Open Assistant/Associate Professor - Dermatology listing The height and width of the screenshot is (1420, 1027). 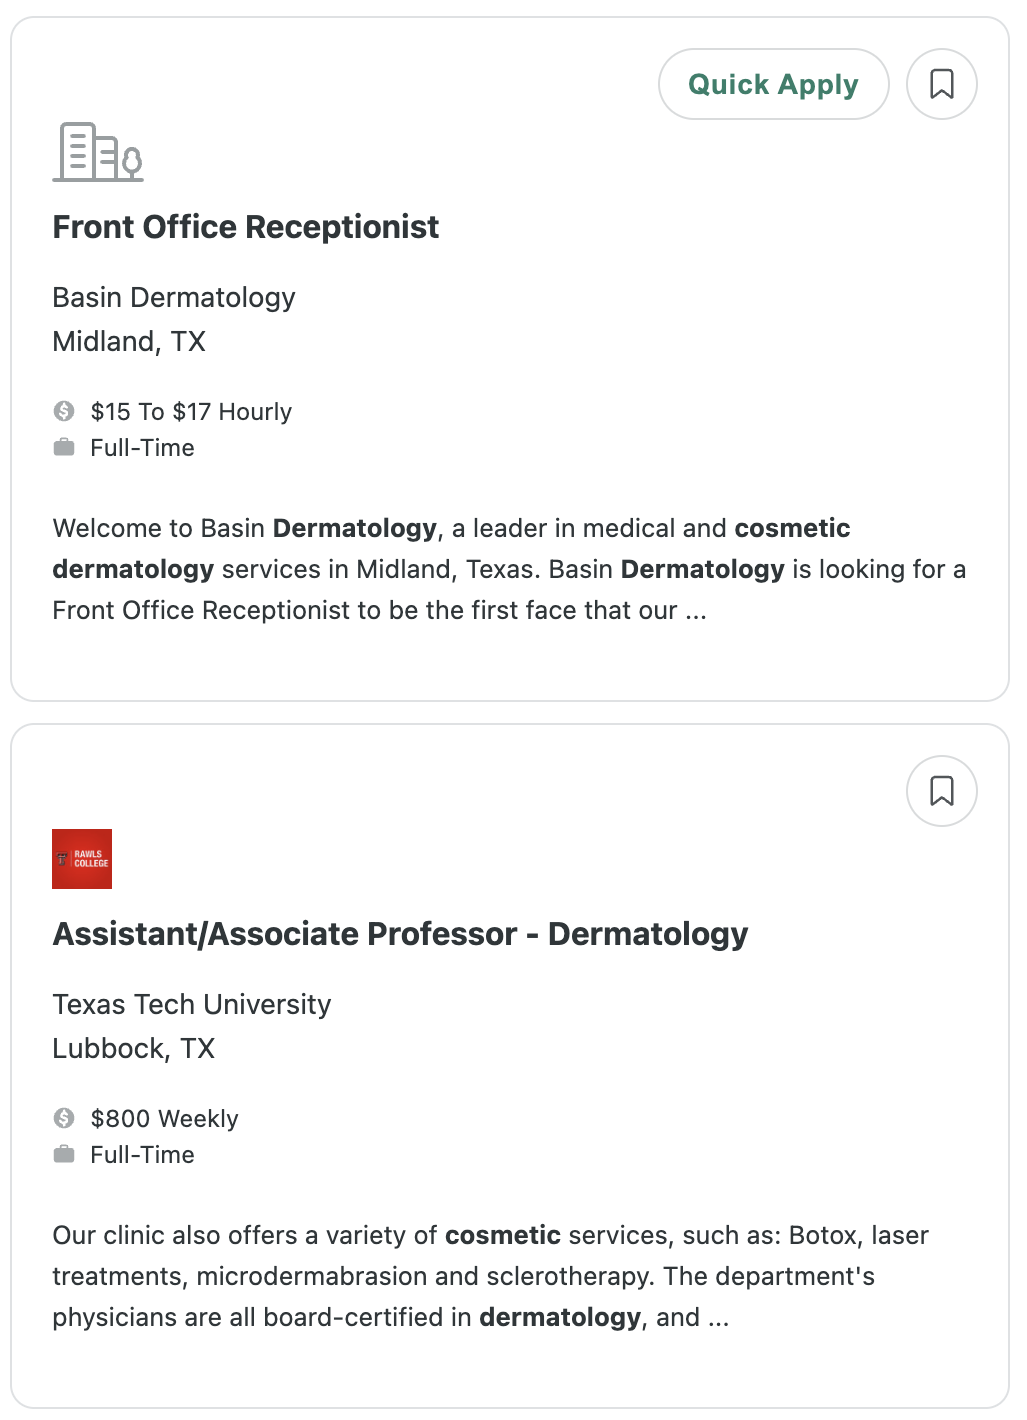(400, 934)
